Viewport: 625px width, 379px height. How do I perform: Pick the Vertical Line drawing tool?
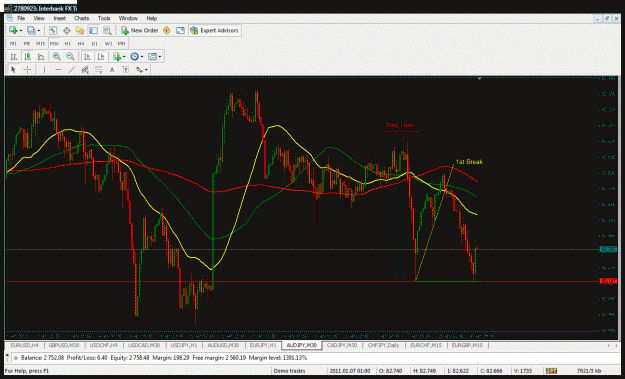44,70
